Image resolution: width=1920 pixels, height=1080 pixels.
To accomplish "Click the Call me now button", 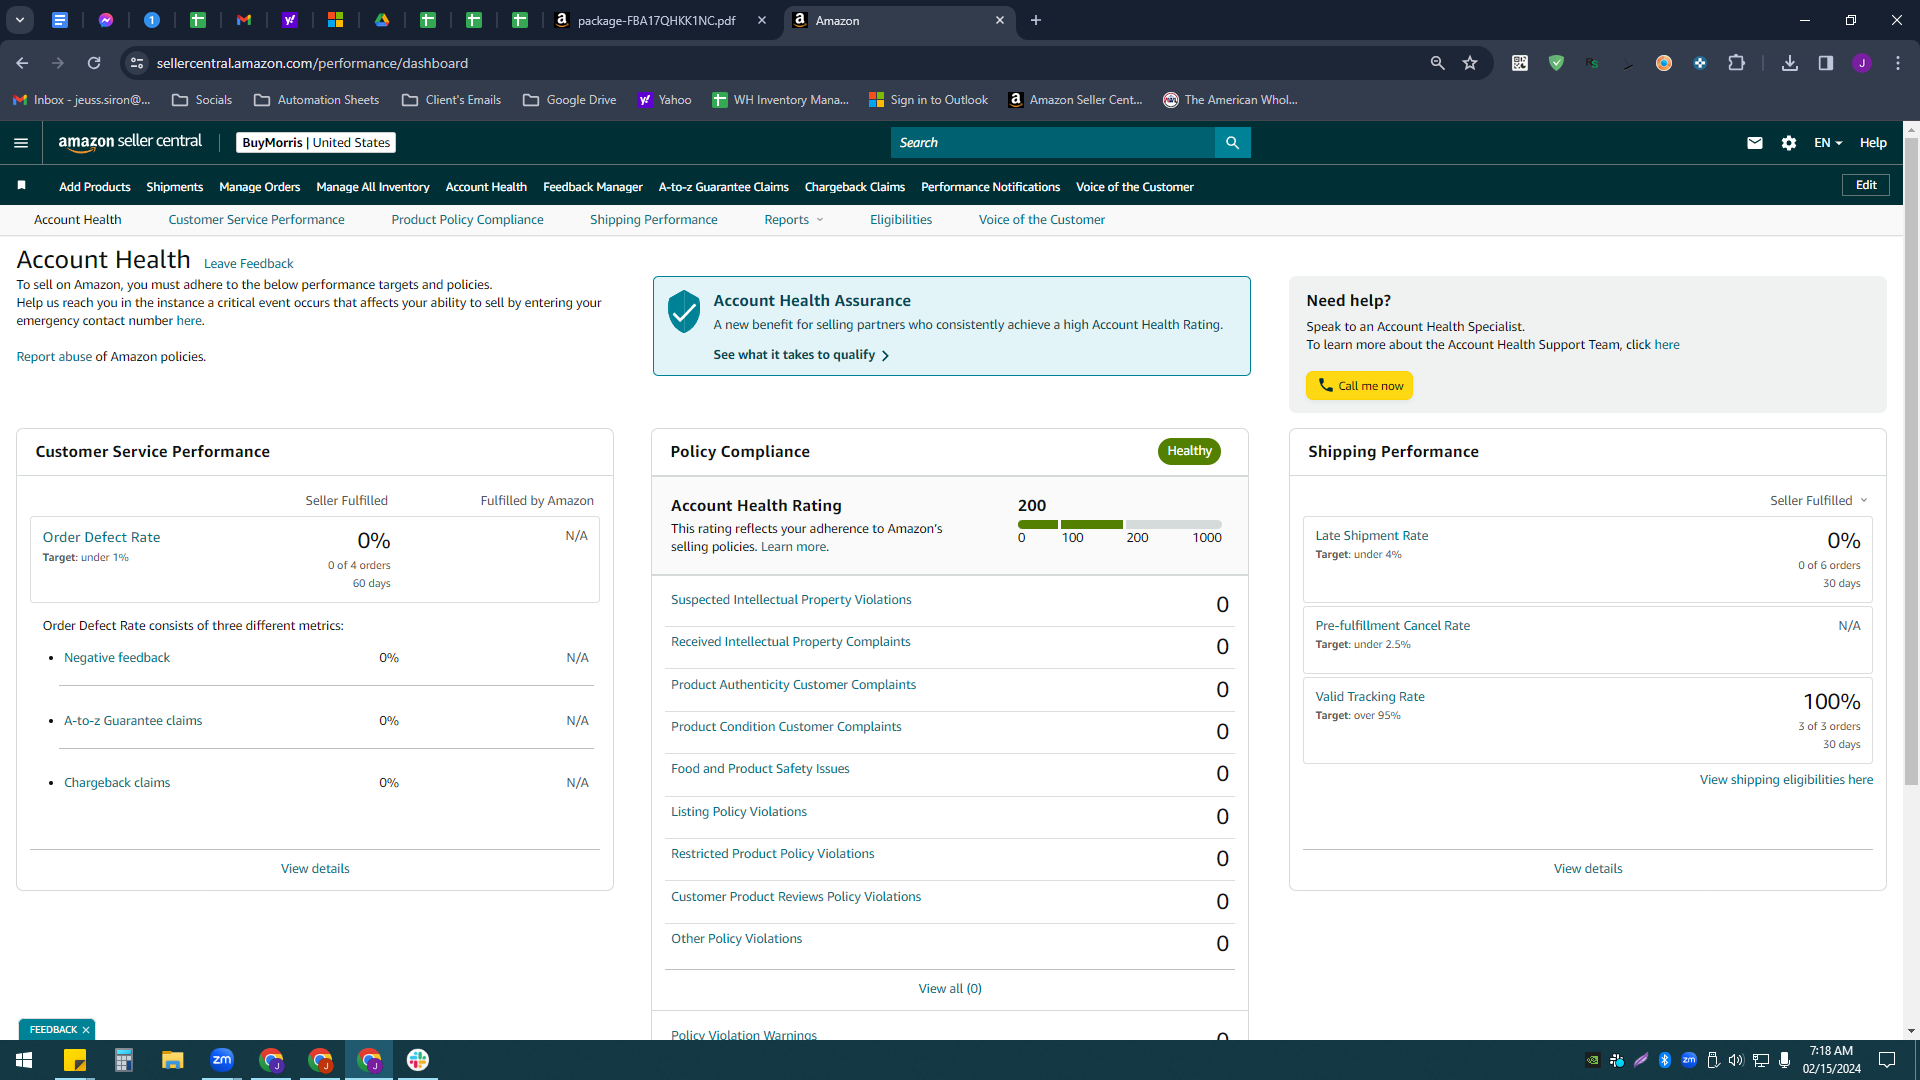I will pyautogui.click(x=1359, y=386).
